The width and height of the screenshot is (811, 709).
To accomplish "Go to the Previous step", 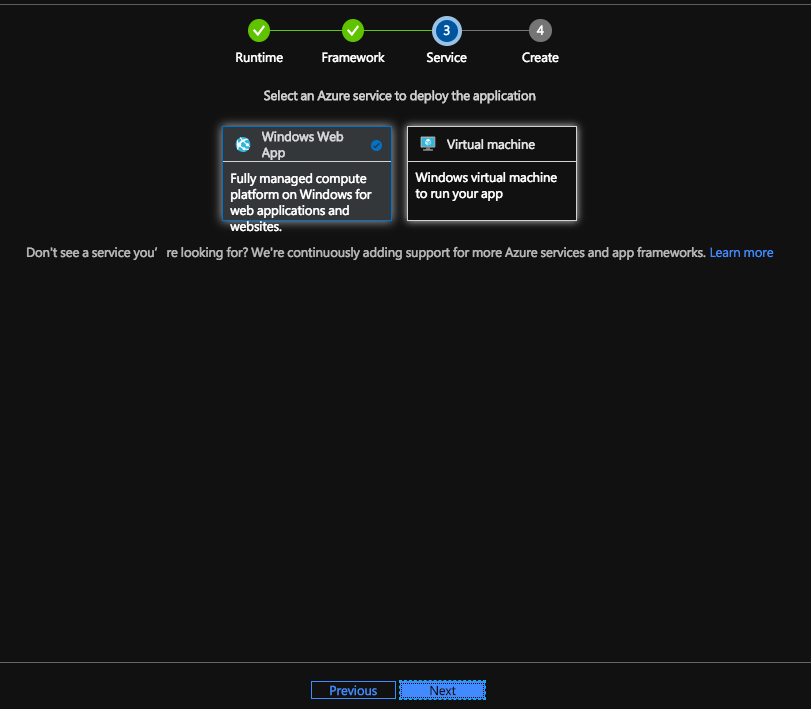I will point(353,690).
